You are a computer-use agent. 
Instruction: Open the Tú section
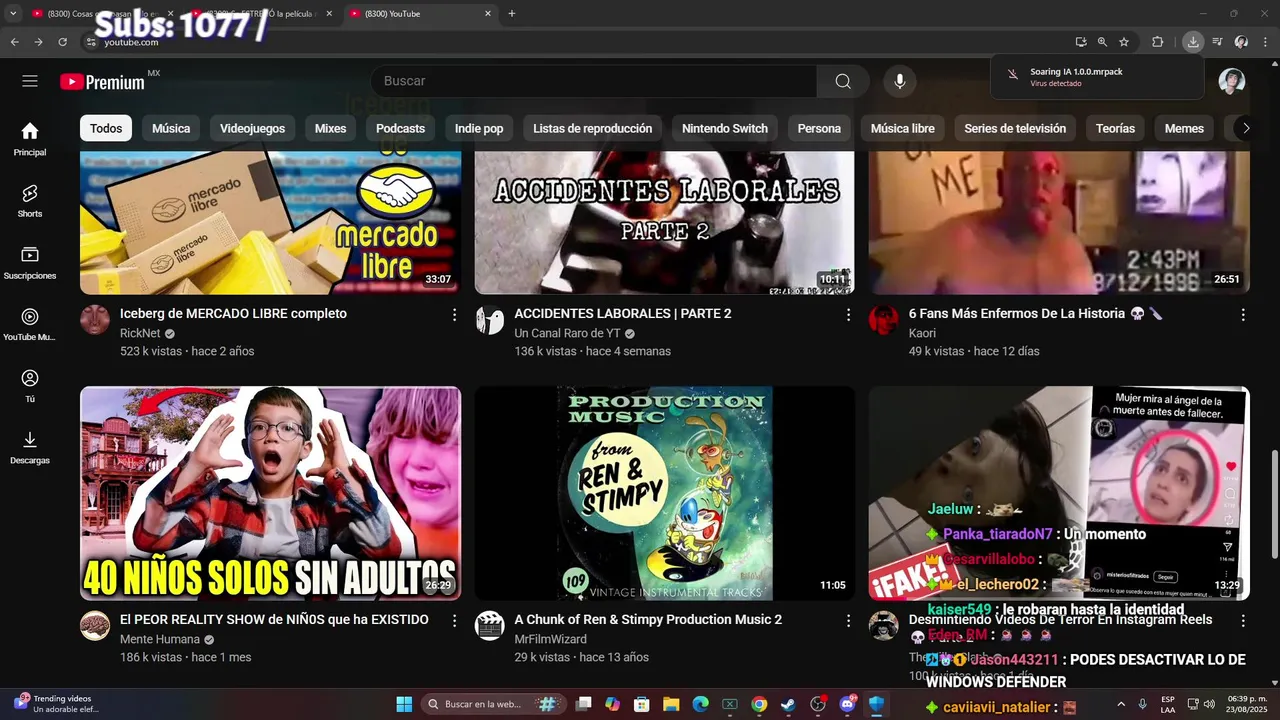point(30,386)
